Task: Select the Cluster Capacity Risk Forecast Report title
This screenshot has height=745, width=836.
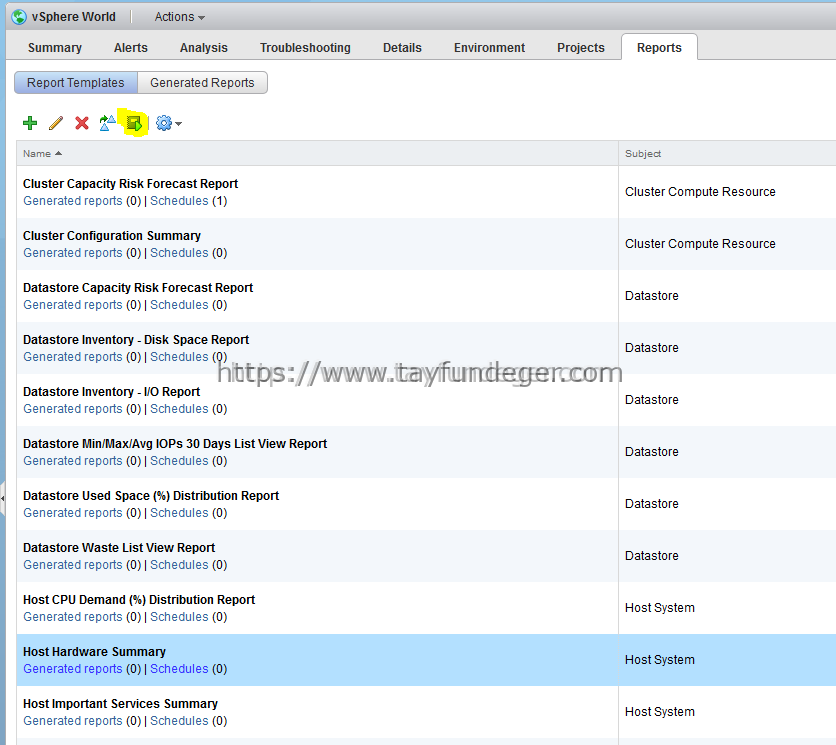Action: pos(130,183)
